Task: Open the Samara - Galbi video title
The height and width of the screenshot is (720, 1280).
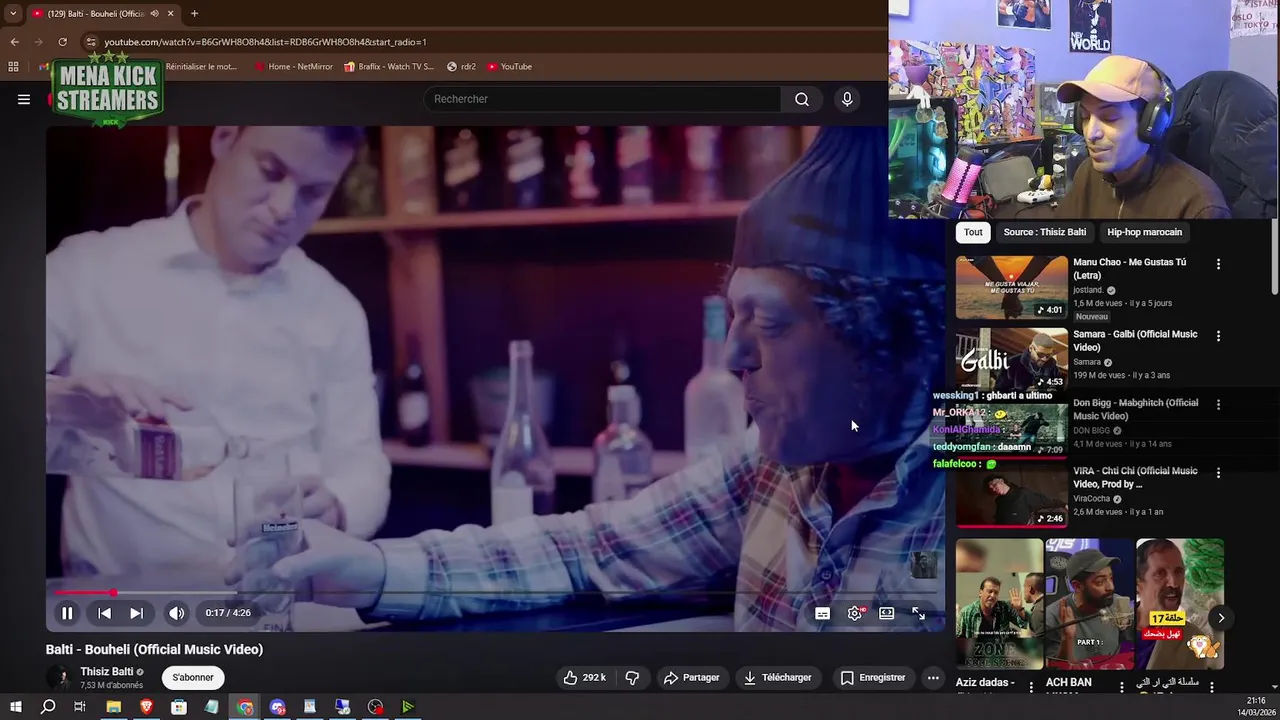Action: point(1135,340)
